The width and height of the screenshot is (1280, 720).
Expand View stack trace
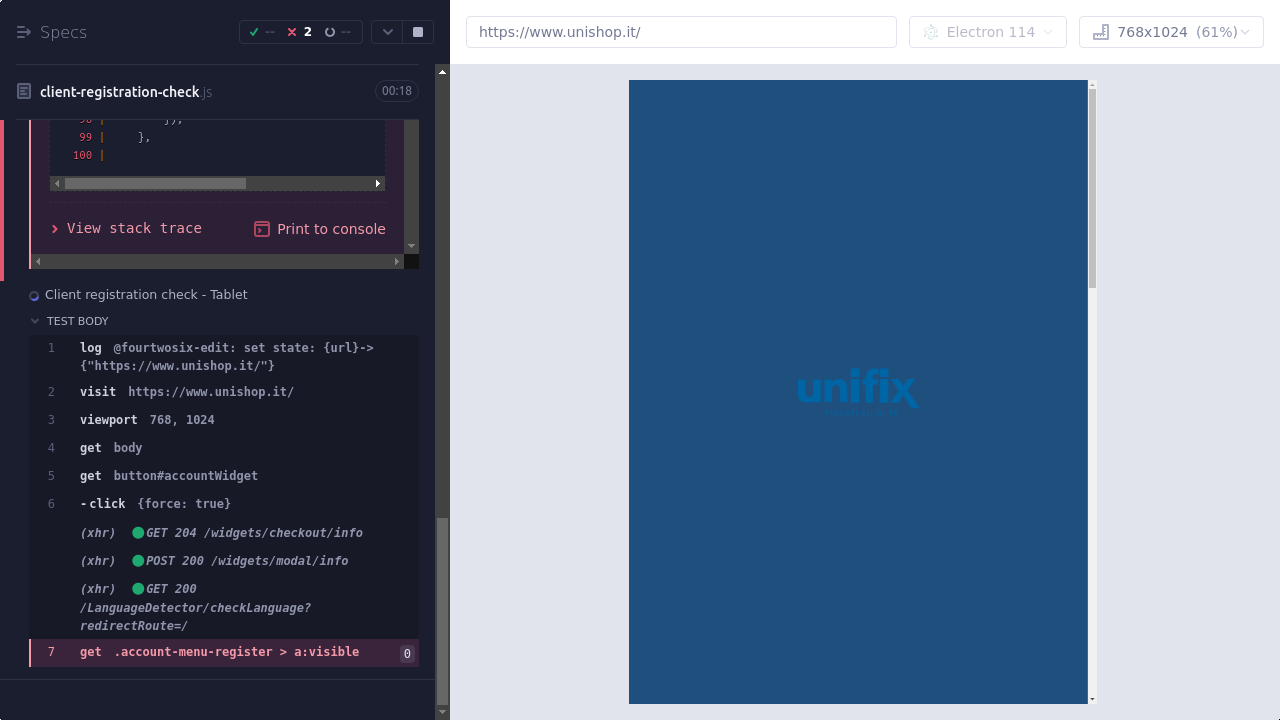pos(127,229)
